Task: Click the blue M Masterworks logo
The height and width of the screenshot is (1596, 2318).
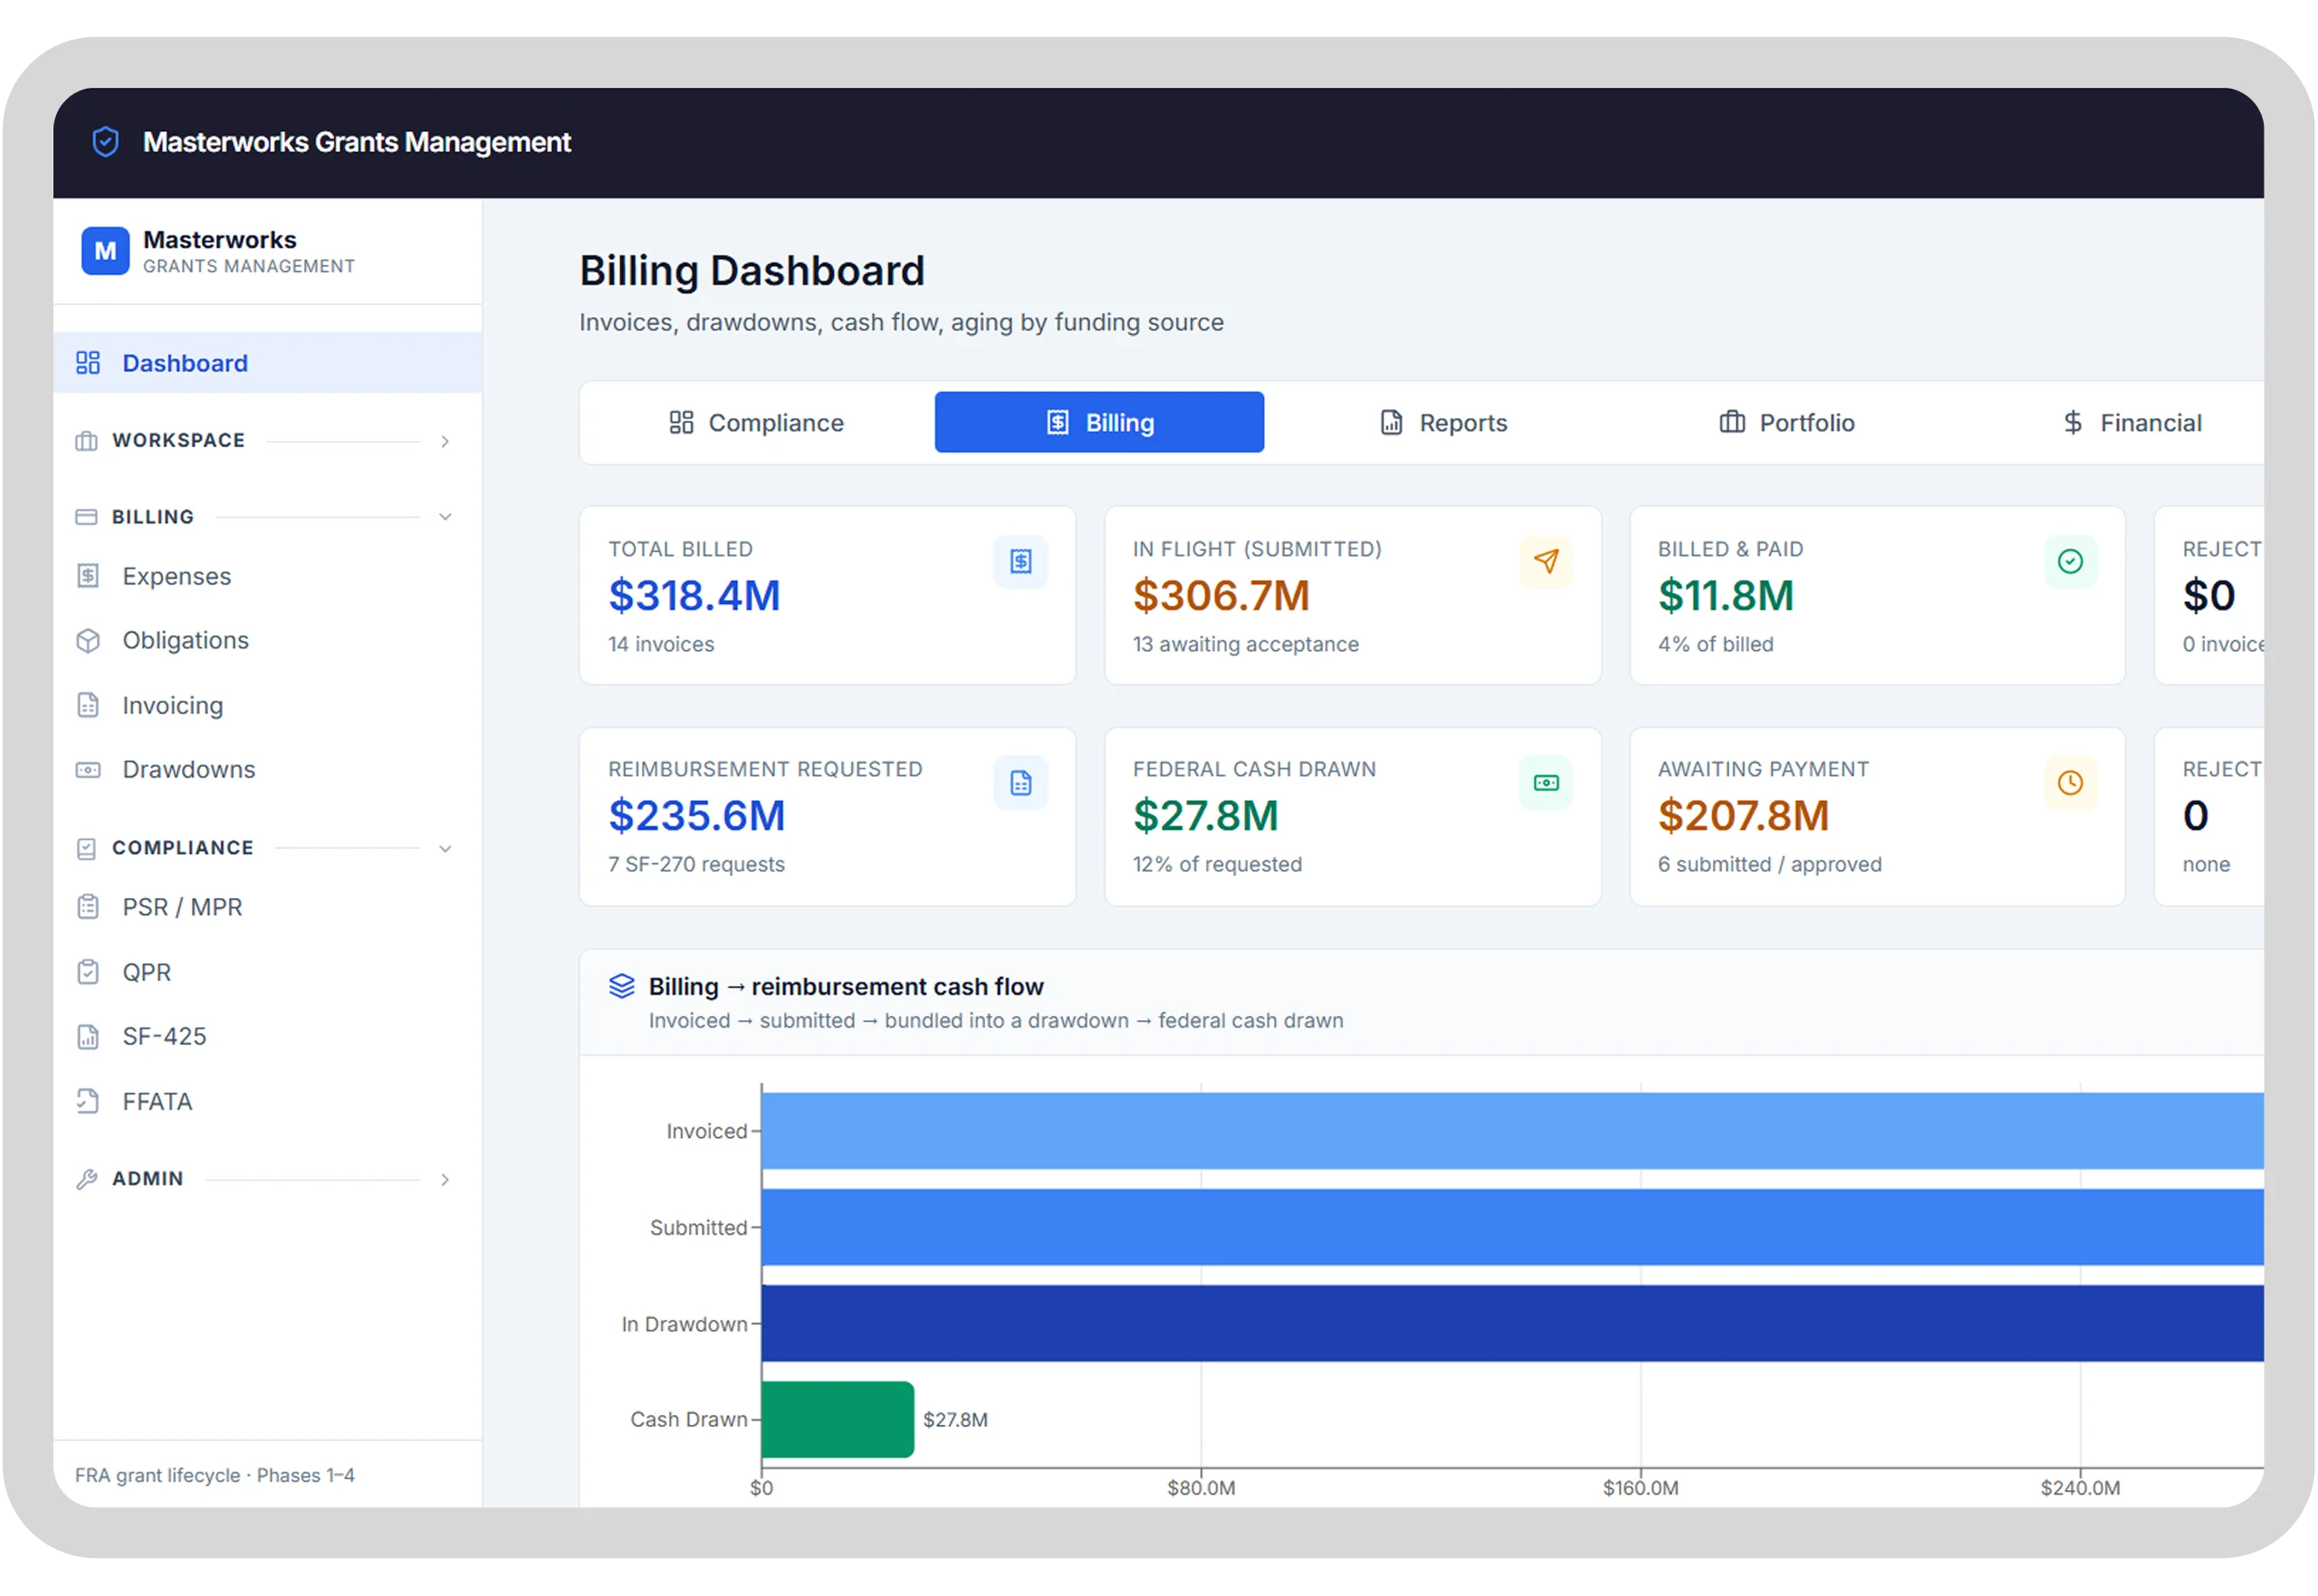Action: [x=105, y=251]
